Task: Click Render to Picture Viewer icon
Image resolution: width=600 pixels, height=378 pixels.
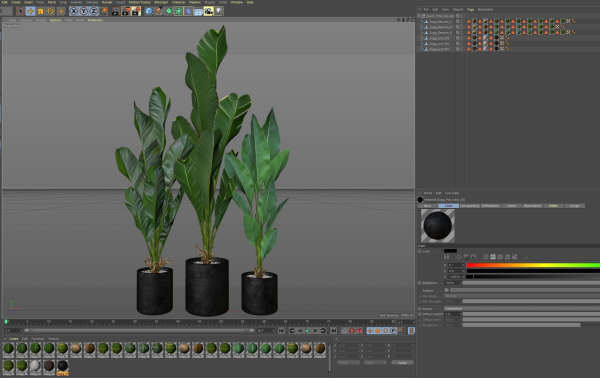Action: pos(126,11)
